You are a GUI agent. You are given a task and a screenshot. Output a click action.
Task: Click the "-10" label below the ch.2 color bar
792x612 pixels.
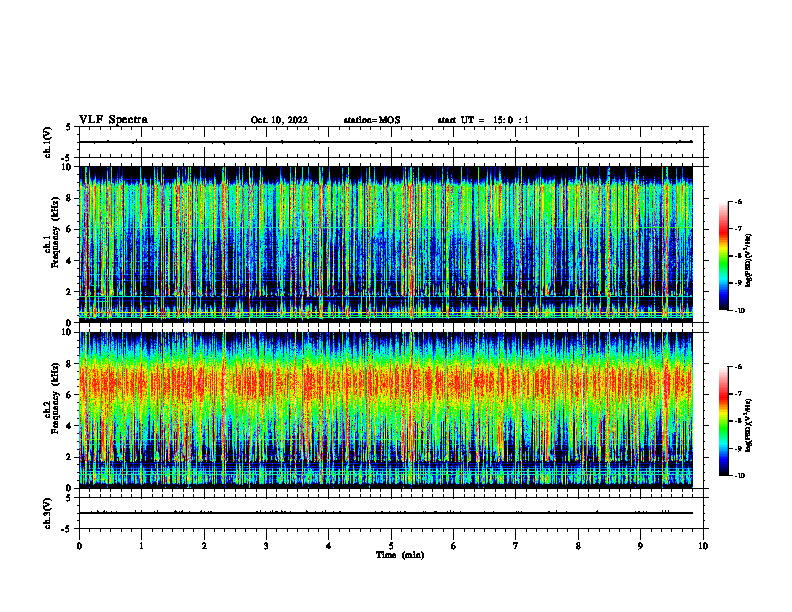pos(740,475)
